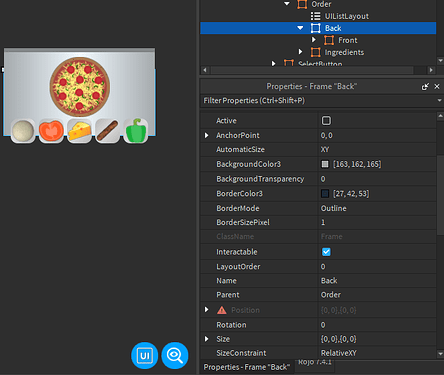Click the BackgroundColor3 value [163, 162, 165]
The width and height of the screenshot is (444, 375).
coord(357,164)
